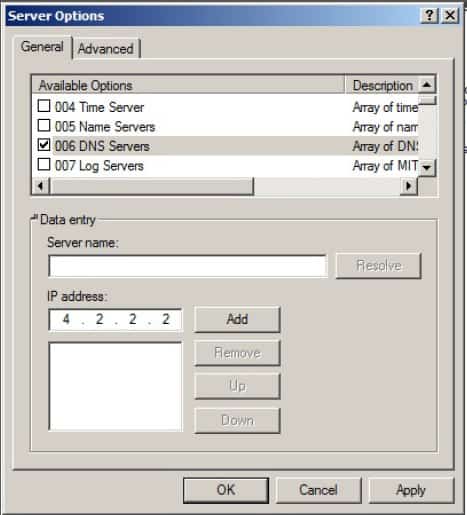Click the Server name text field
Image resolution: width=467 pixels, height=515 pixels.
point(188,266)
